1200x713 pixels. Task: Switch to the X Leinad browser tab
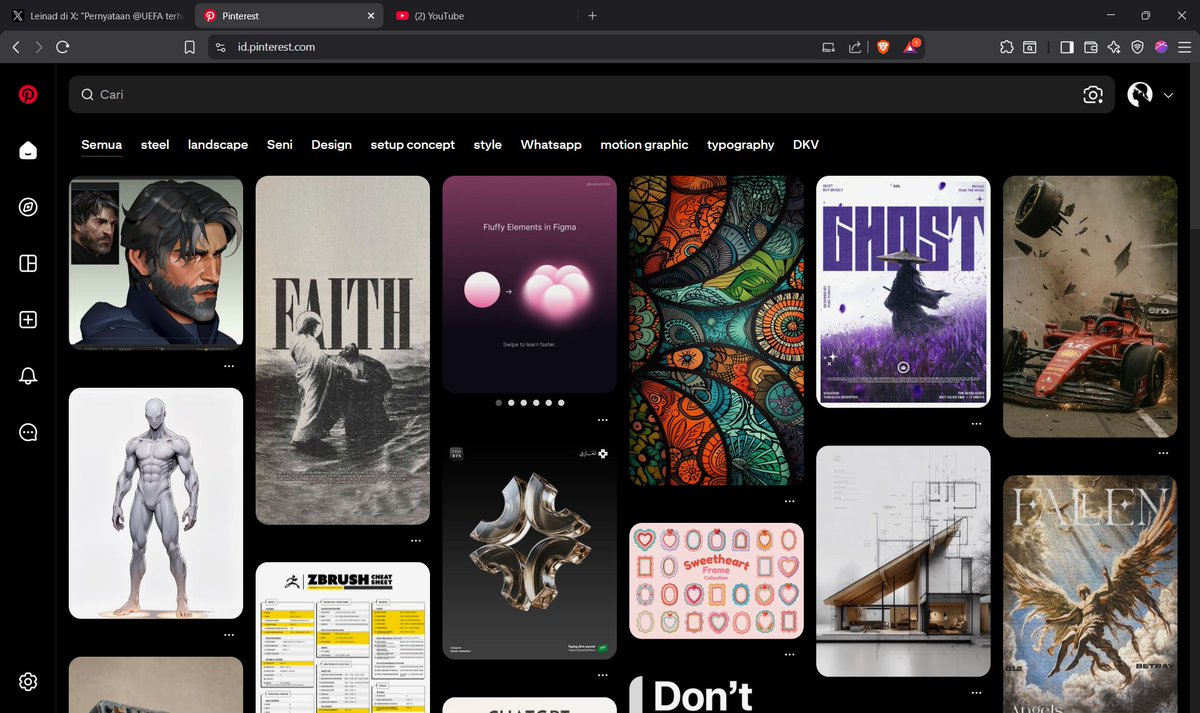click(x=96, y=16)
